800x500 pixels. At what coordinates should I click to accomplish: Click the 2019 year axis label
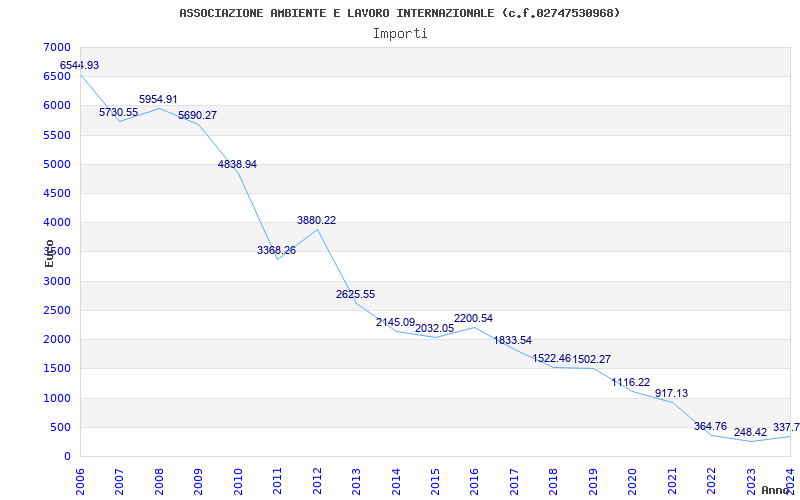click(x=593, y=481)
